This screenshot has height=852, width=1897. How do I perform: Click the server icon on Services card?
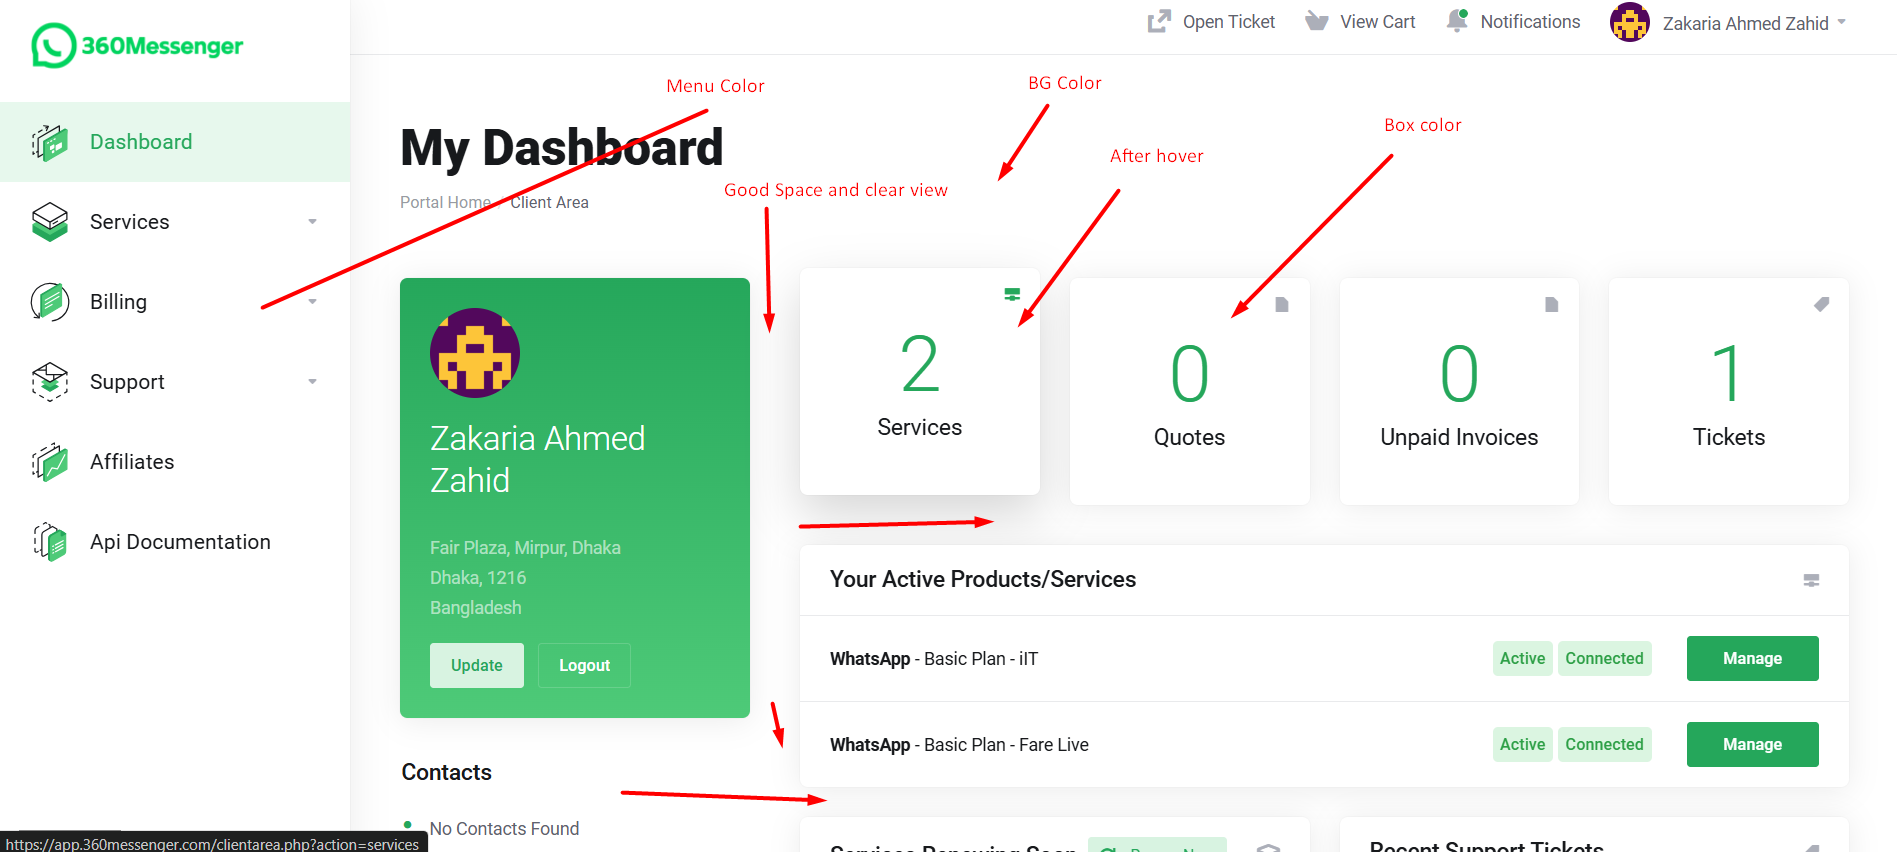1012,294
